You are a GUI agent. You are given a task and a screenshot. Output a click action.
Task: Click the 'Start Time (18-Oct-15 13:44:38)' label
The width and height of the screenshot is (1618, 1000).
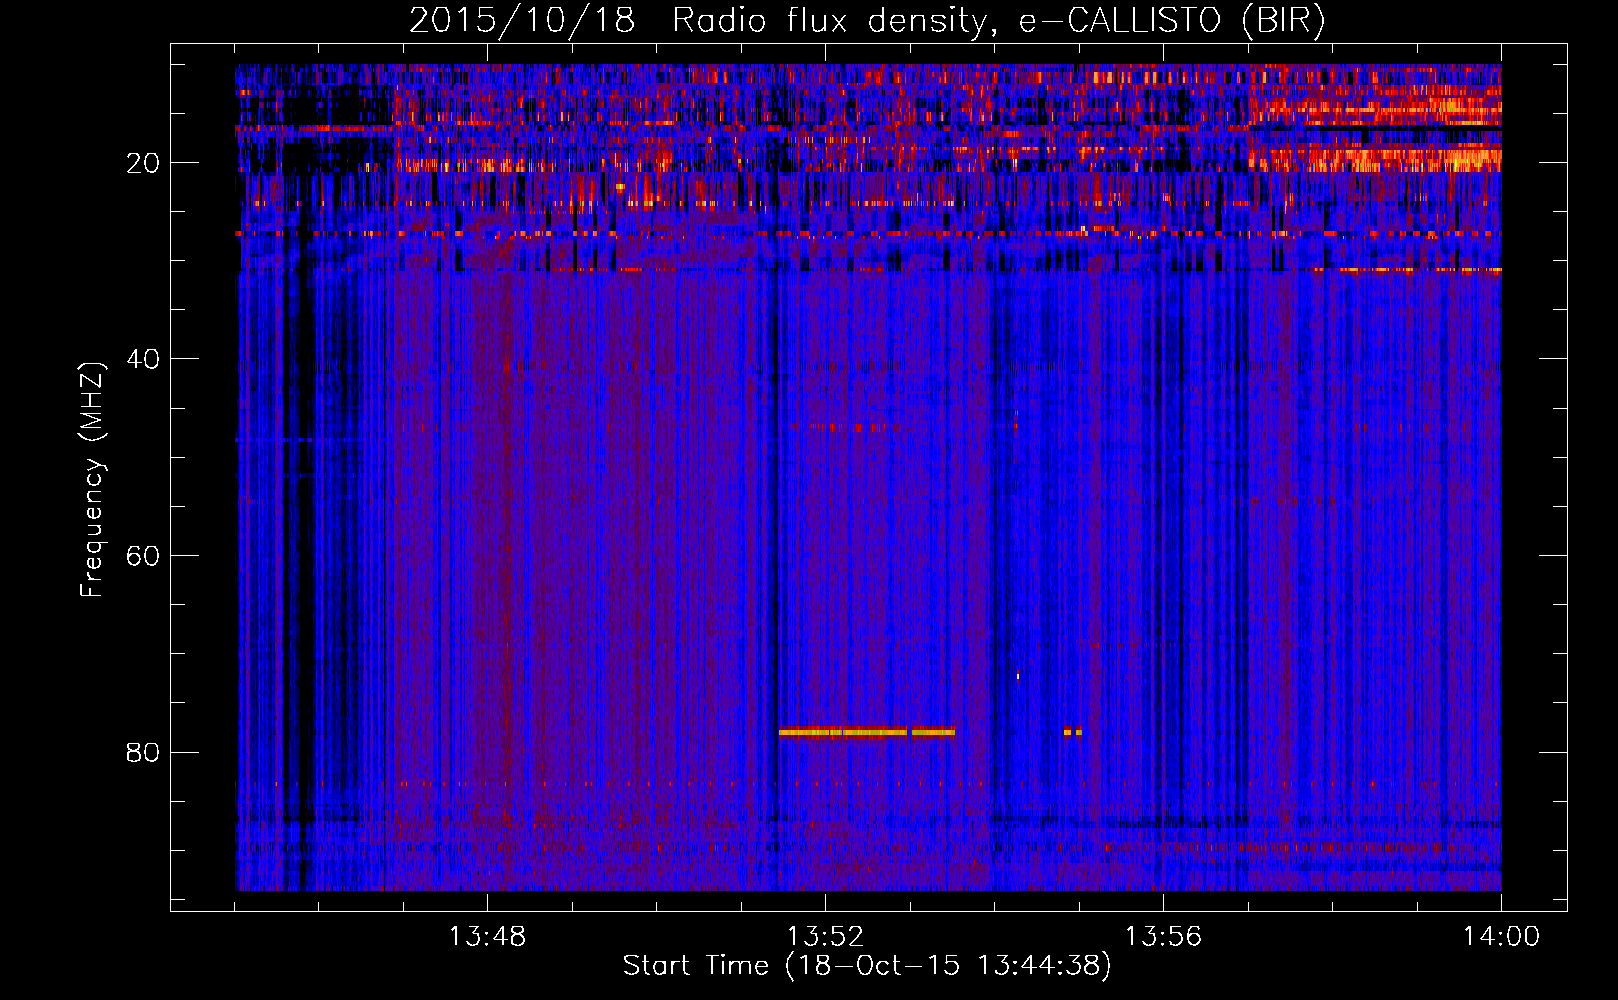click(867, 966)
